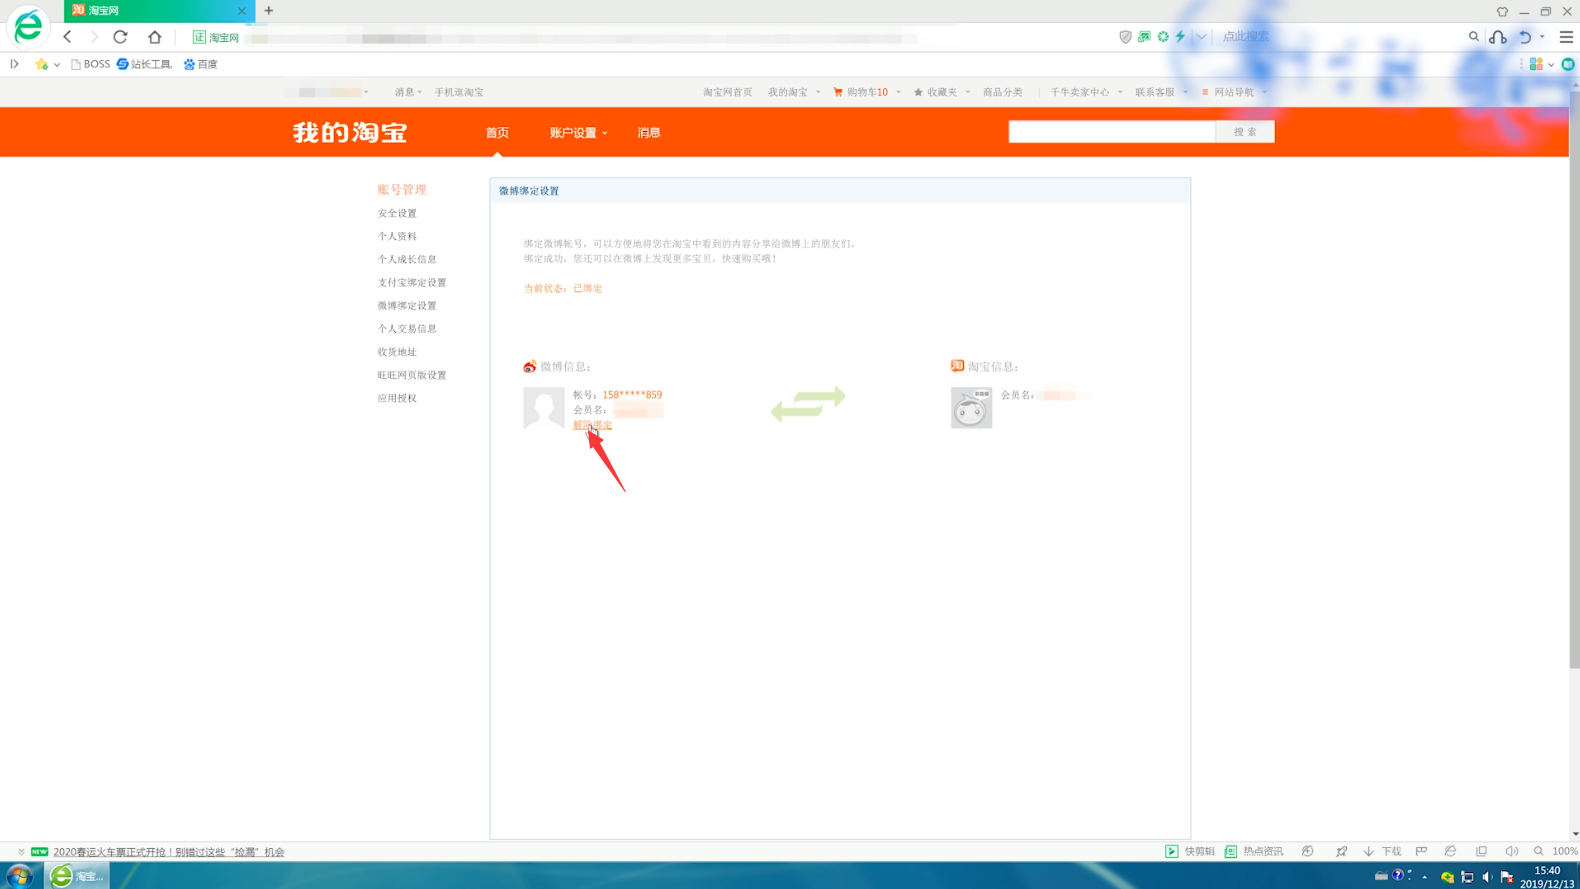Image resolution: width=1580 pixels, height=889 pixels.
Task: Expand the extensions dropdown chevron
Action: point(1551,65)
